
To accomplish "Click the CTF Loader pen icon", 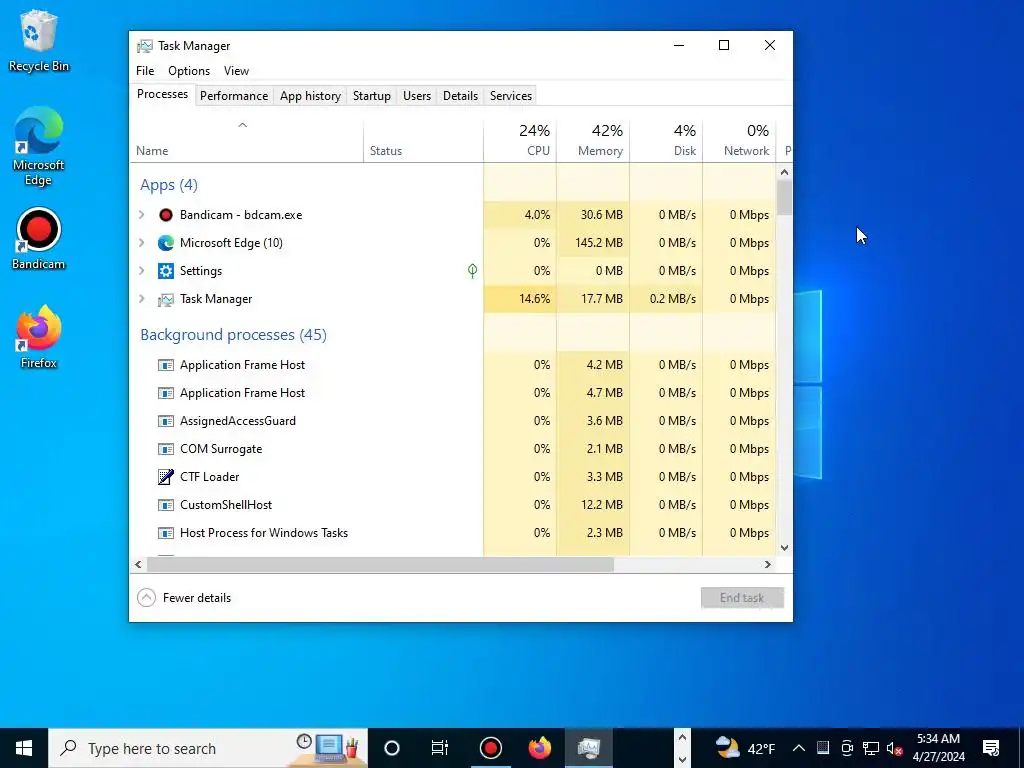I will 166,477.
